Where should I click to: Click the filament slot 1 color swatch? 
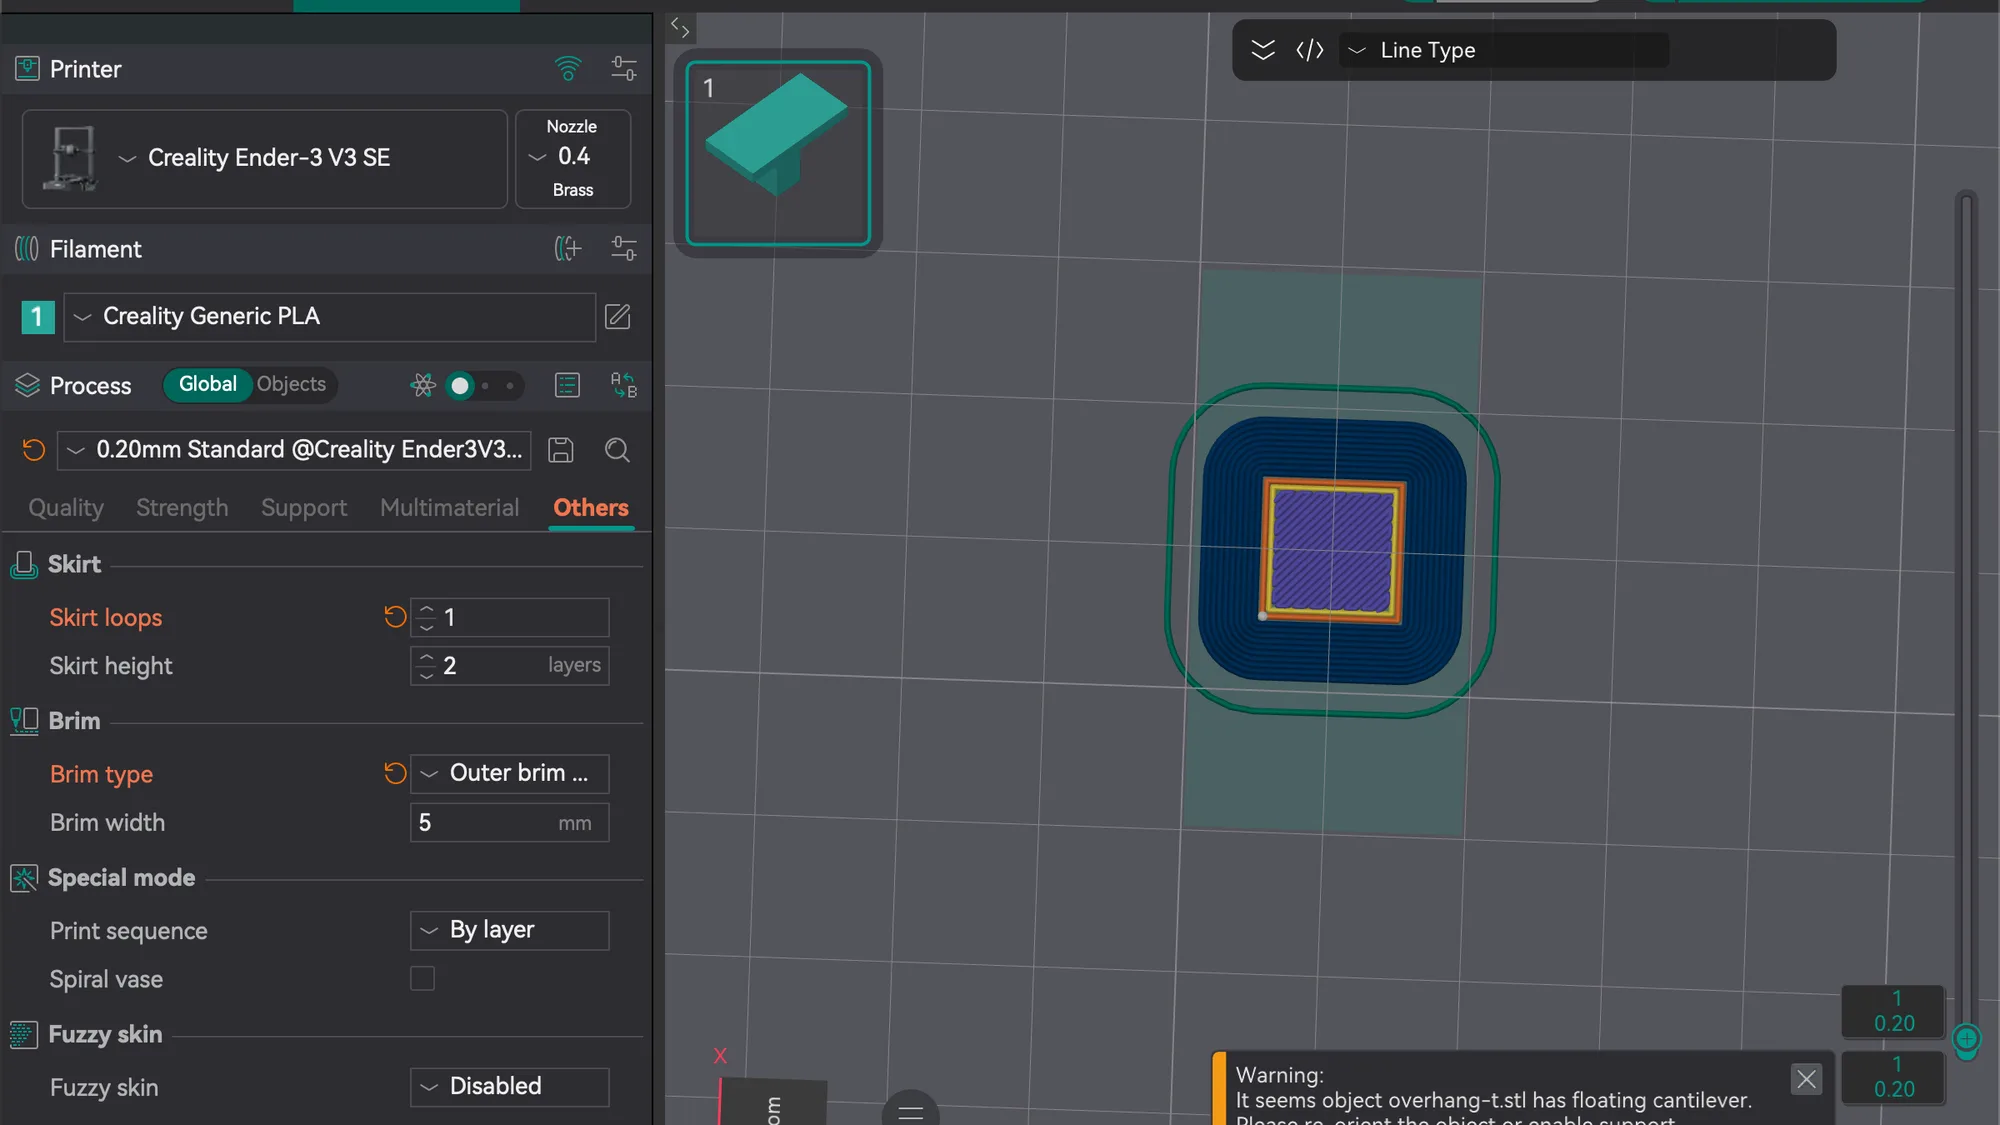[x=38, y=317]
